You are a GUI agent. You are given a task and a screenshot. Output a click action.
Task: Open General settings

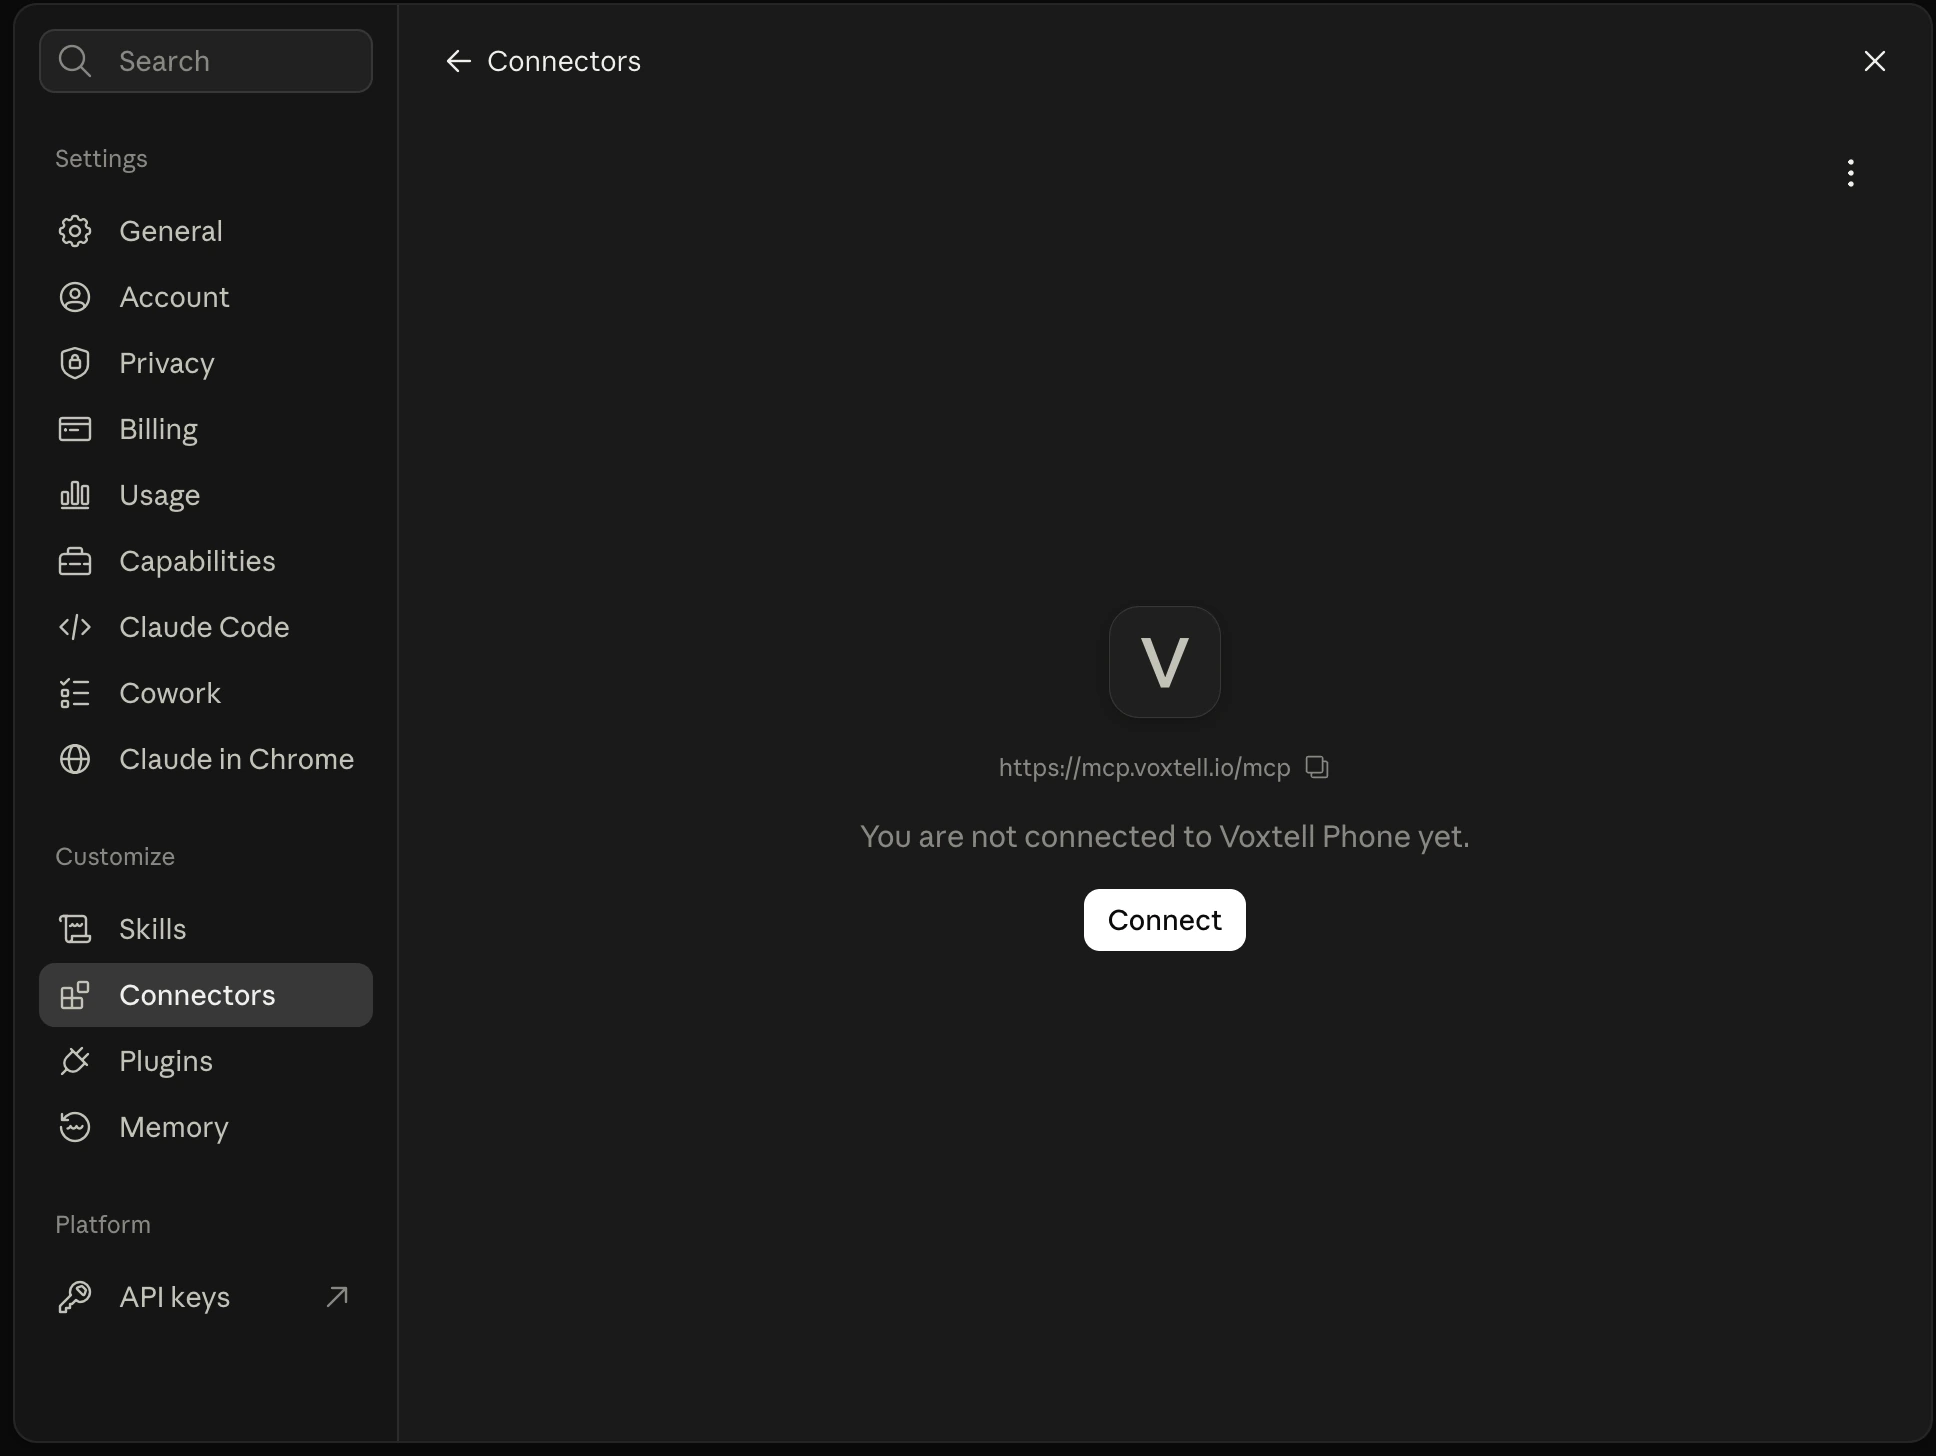[x=206, y=231]
